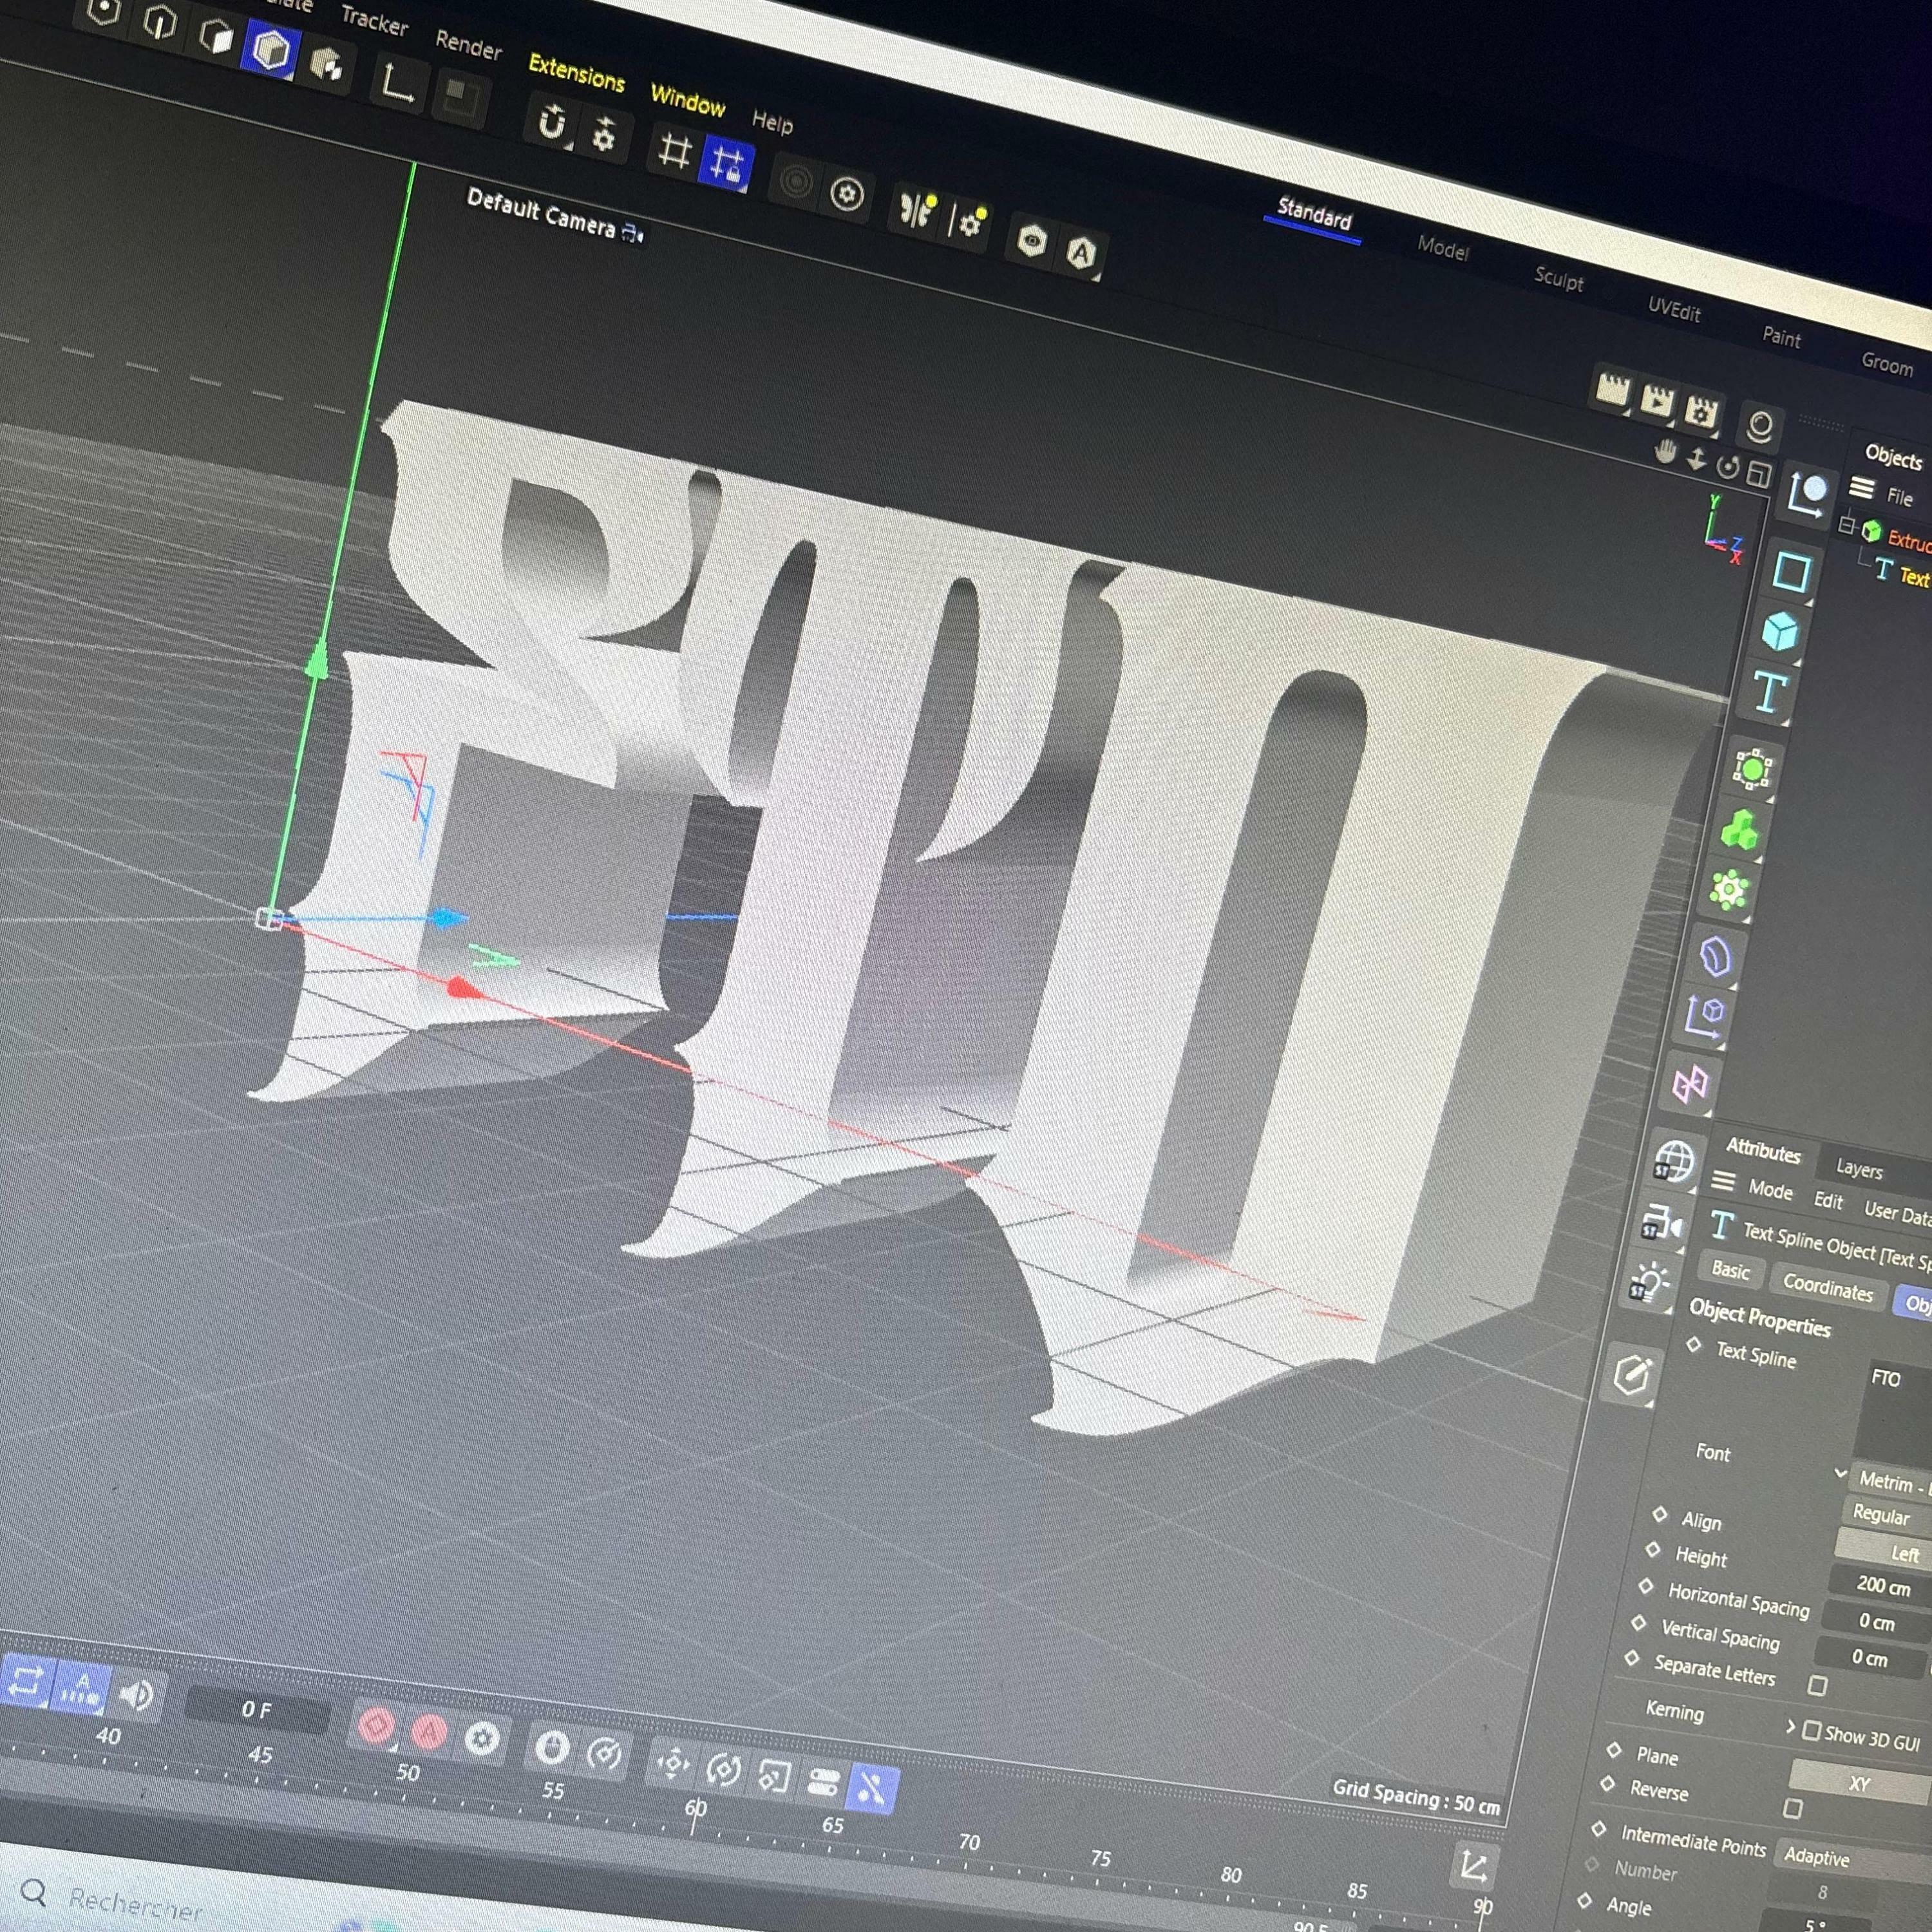Click the Default Camera label
This screenshot has height=1932, width=1932.
click(541, 213)
